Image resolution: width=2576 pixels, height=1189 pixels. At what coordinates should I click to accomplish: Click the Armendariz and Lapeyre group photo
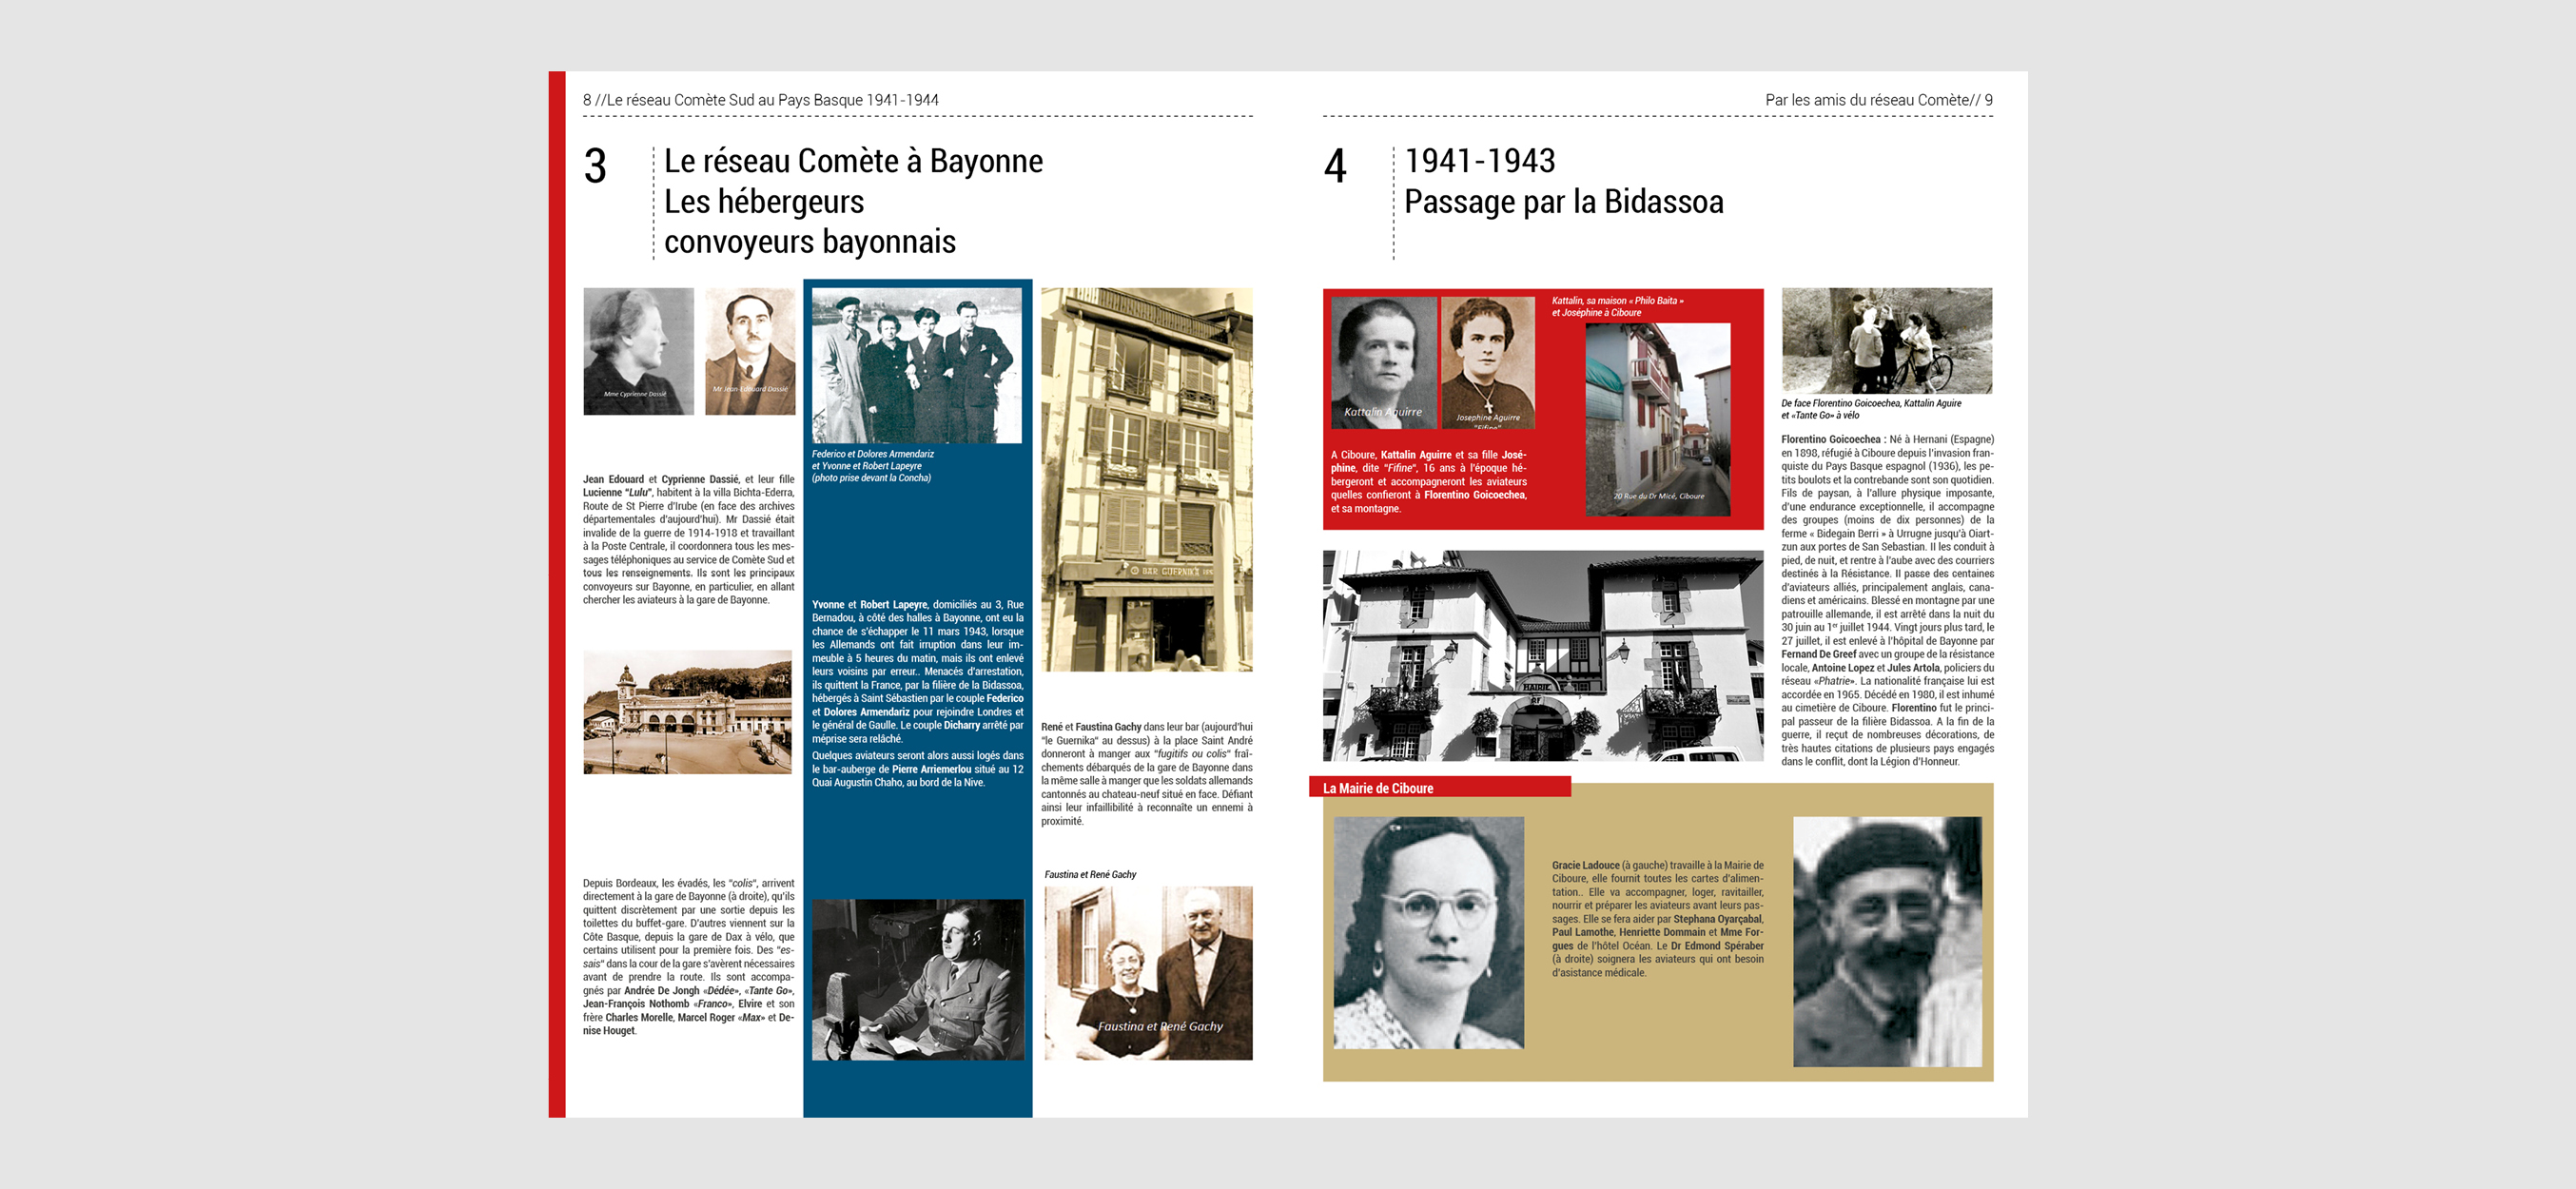917,366
